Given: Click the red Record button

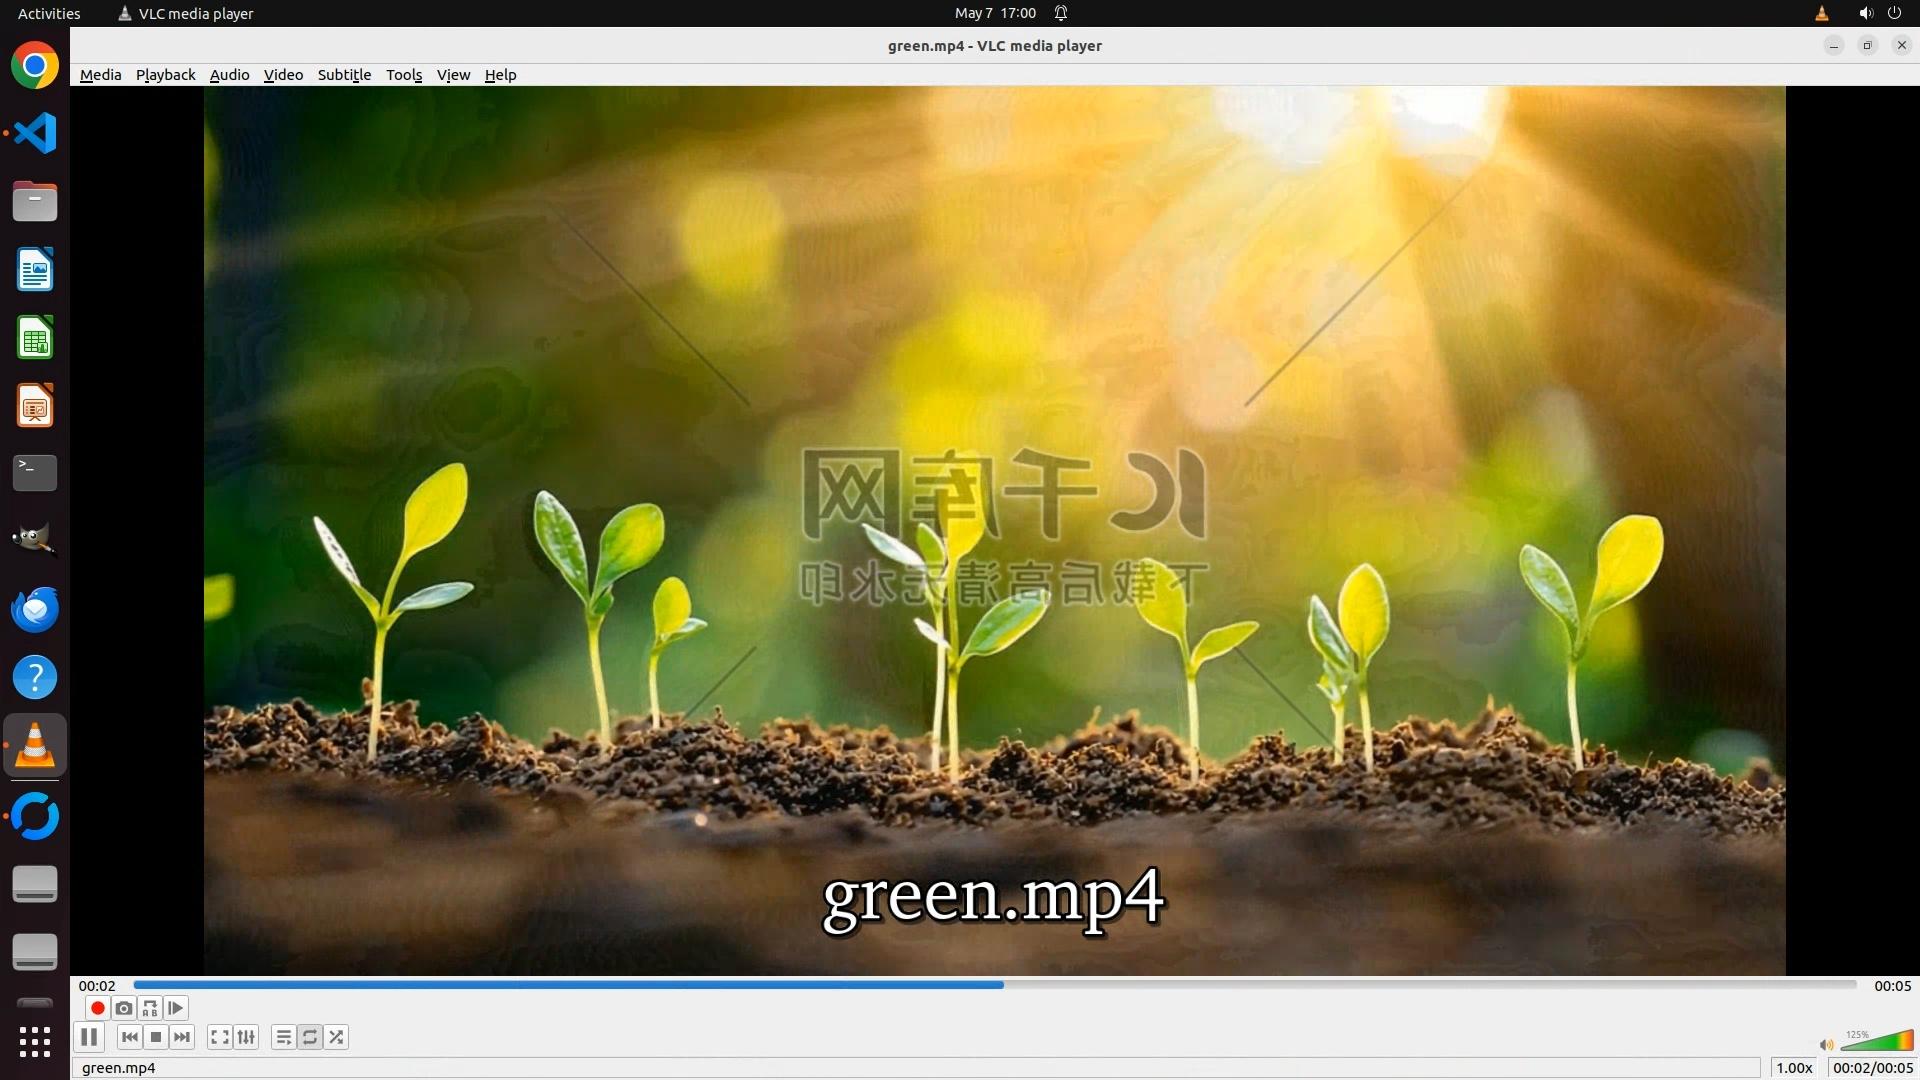Looking at the screenshot, I should (97, 1008).
